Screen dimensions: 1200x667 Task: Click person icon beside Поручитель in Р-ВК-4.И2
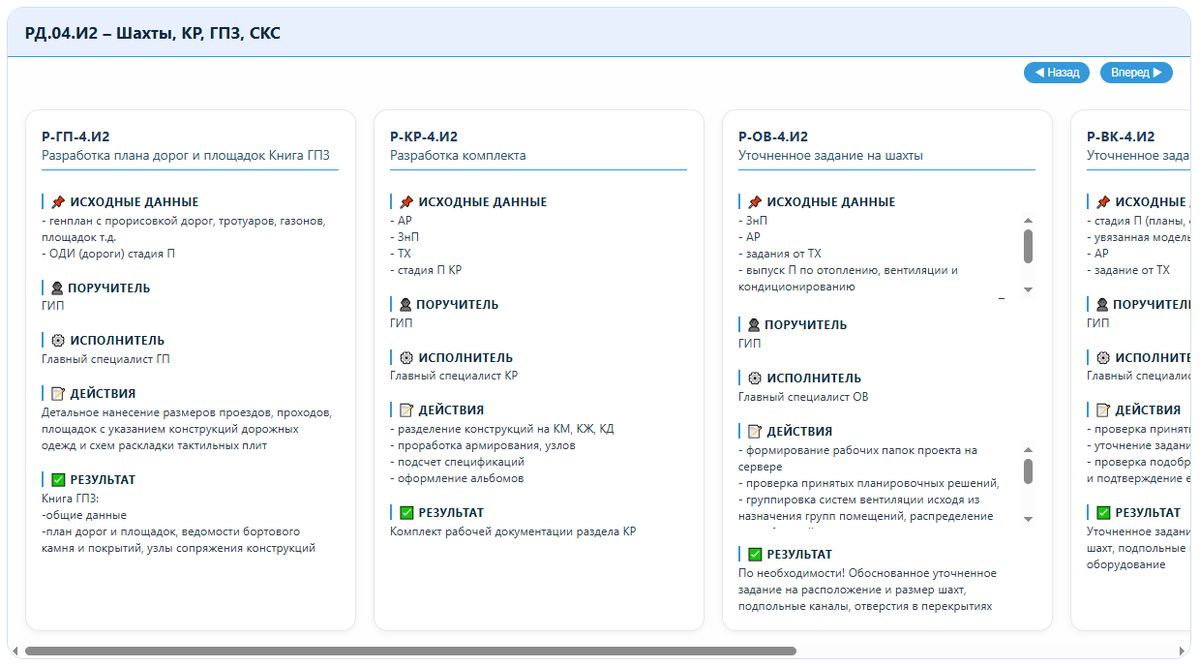pyautogui.click(x=1103, y=305)
